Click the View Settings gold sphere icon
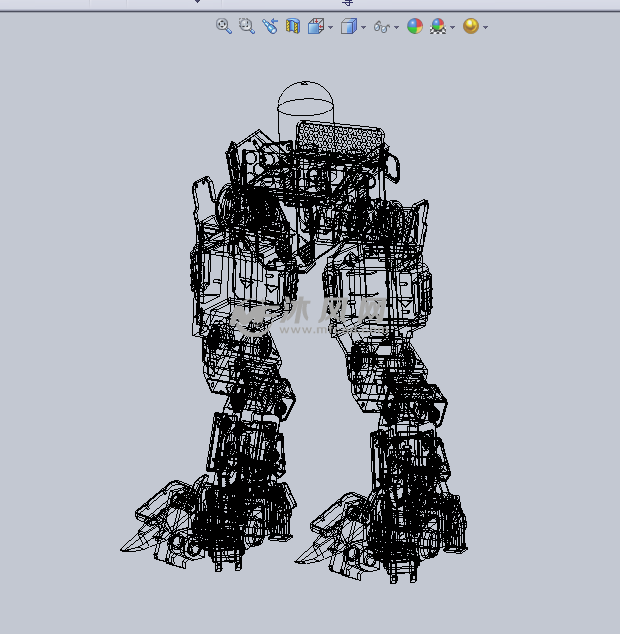620x634 pixels. tap(471, 26)
